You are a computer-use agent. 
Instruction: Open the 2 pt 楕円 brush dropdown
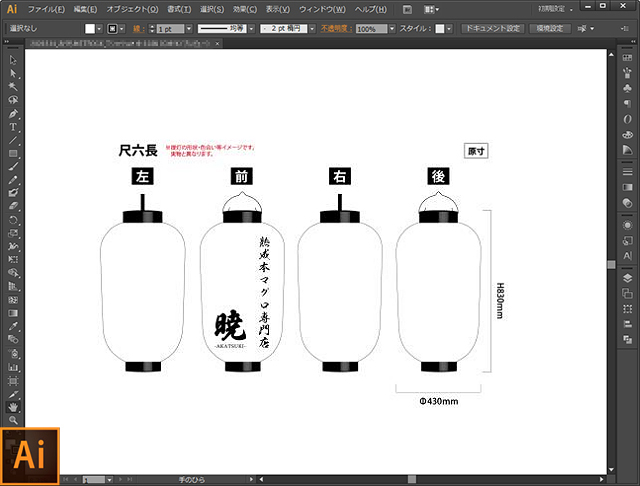[312, 29]
